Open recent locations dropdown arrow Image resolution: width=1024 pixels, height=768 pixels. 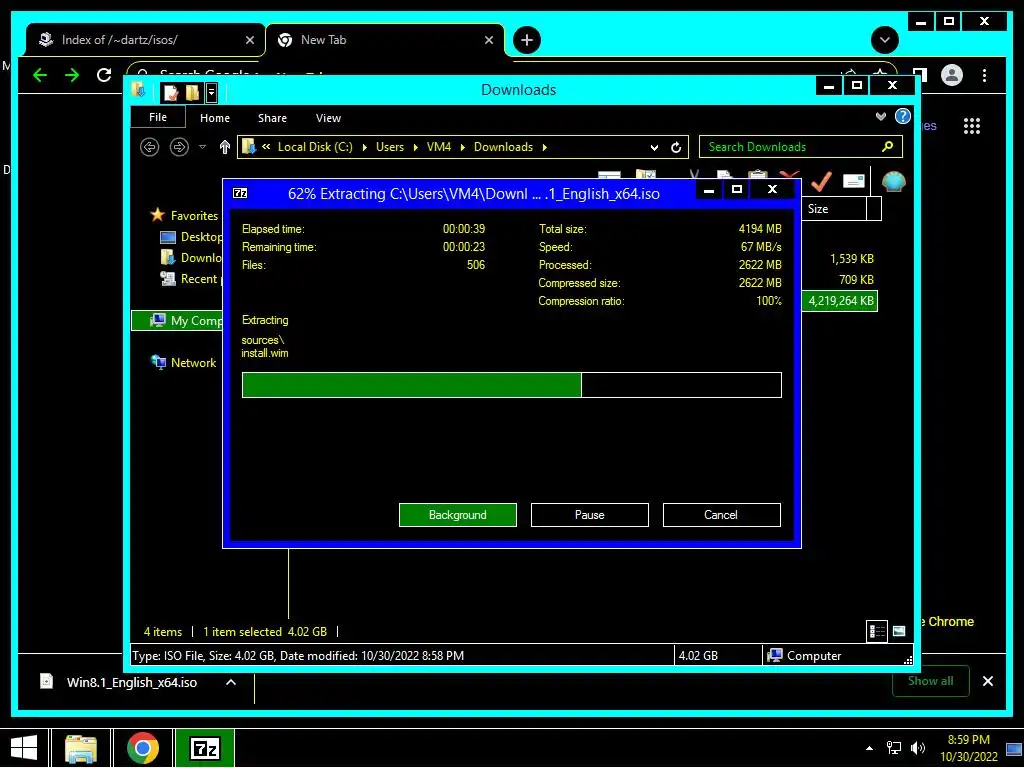[202, 147]
